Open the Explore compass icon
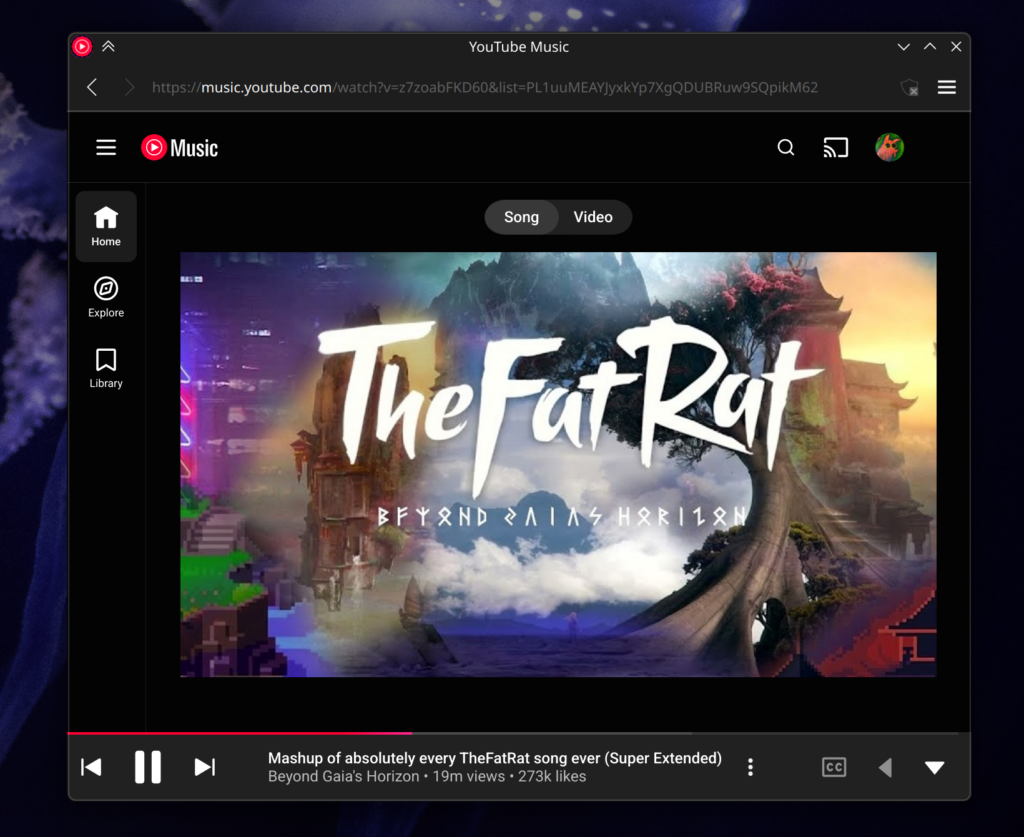Viewport: 1024px width, 837px height. coord(106,289)
